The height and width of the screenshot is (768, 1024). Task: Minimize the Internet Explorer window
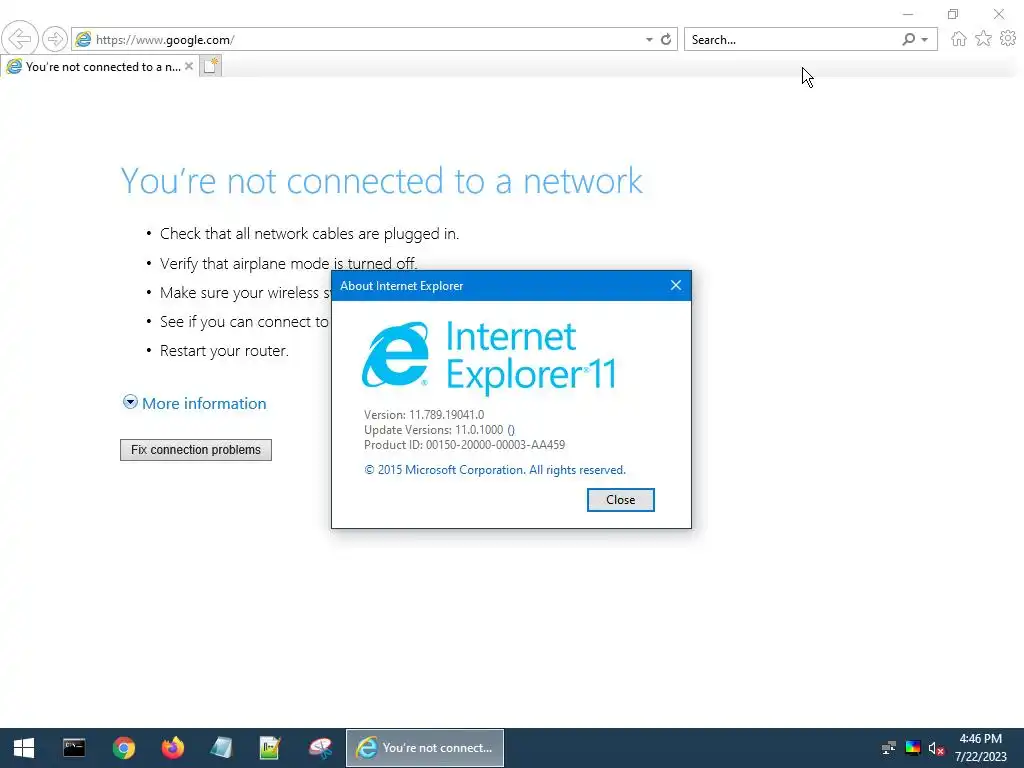[x=908, y=14]
